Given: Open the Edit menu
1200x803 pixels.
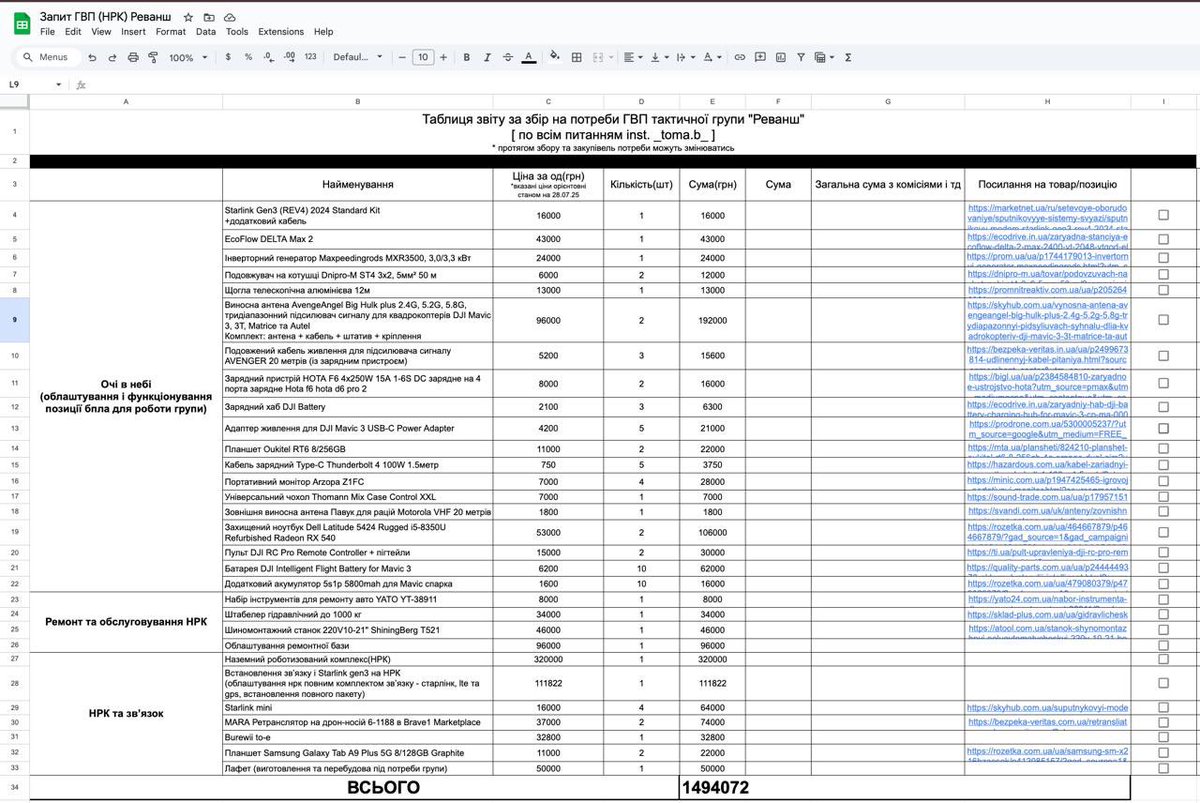Looking at the screenshot, I should (72, 32).
